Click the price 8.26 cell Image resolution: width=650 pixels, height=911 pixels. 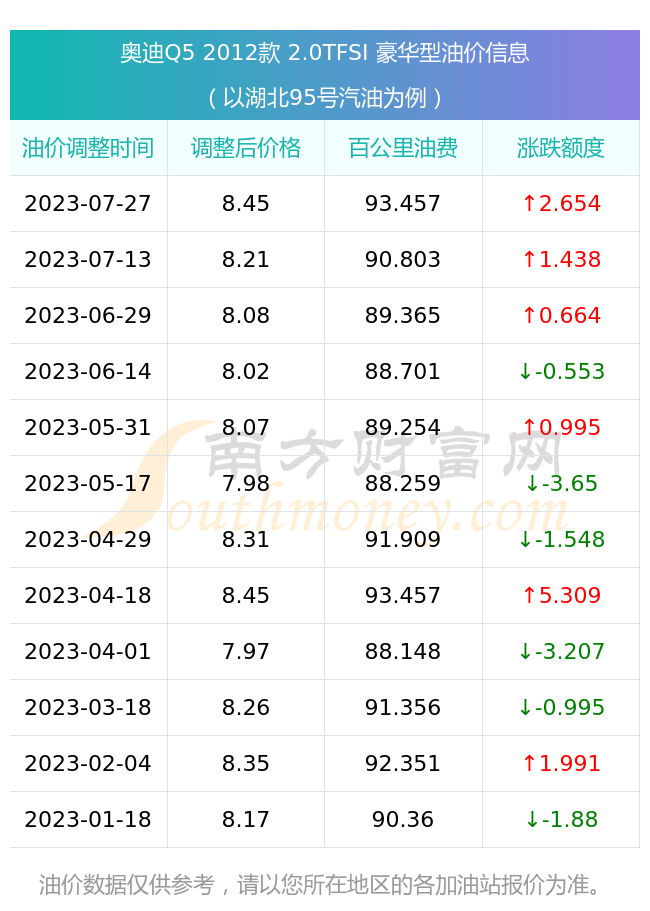(246, 708)
